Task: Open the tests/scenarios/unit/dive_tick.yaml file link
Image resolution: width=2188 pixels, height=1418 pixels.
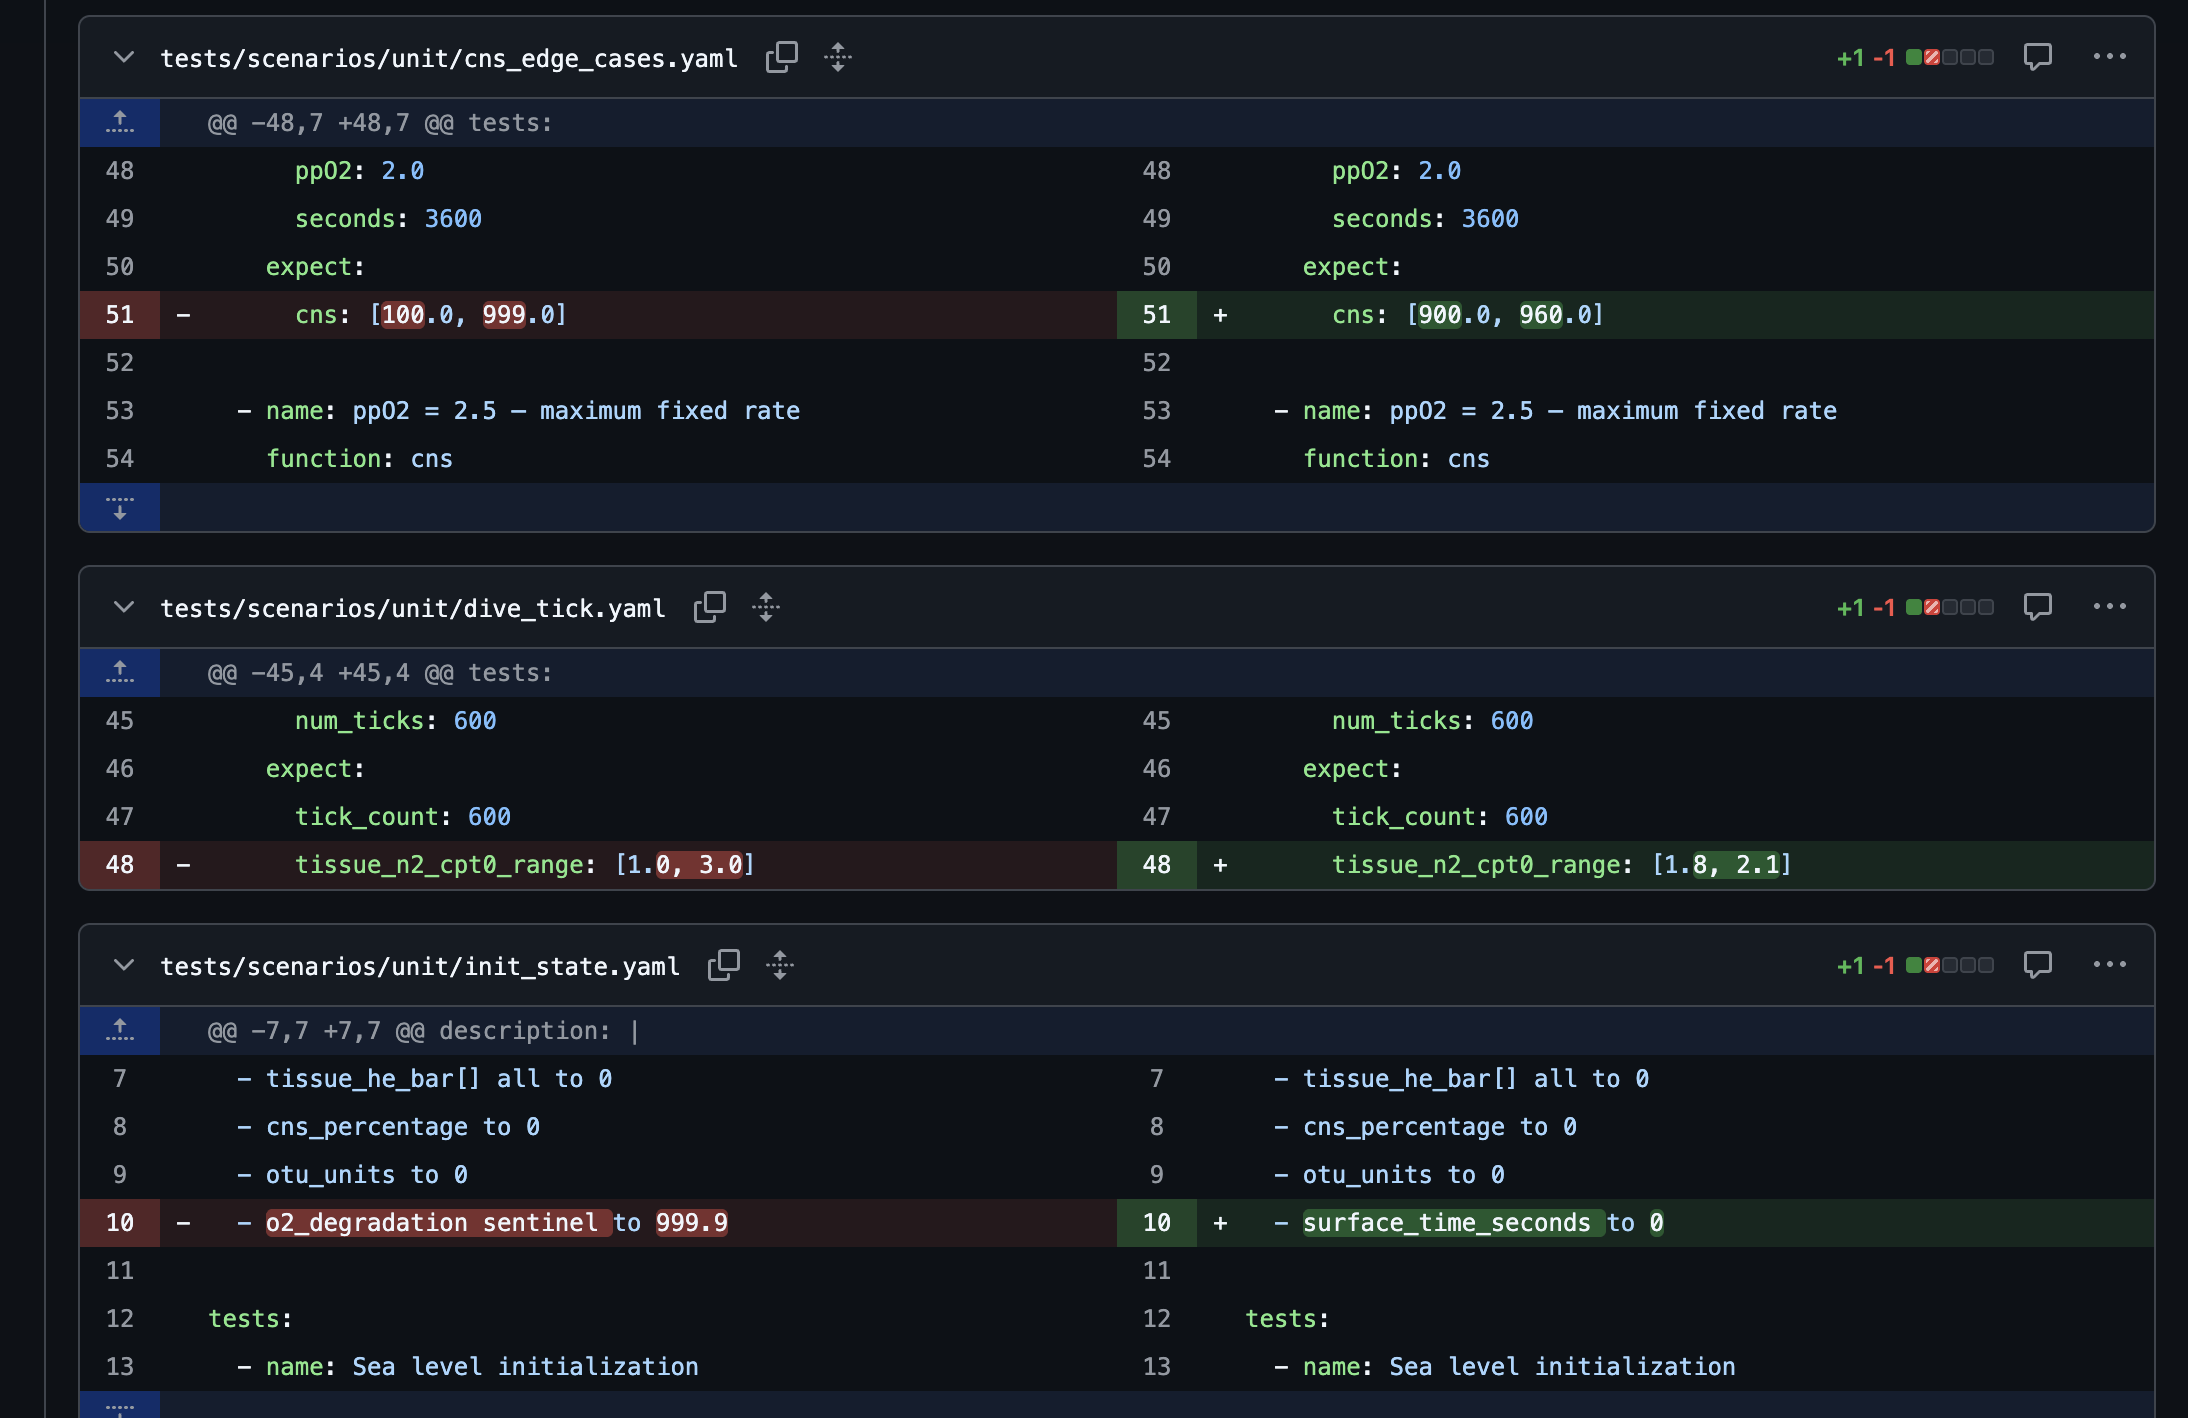Action: (x=413, y=609)
